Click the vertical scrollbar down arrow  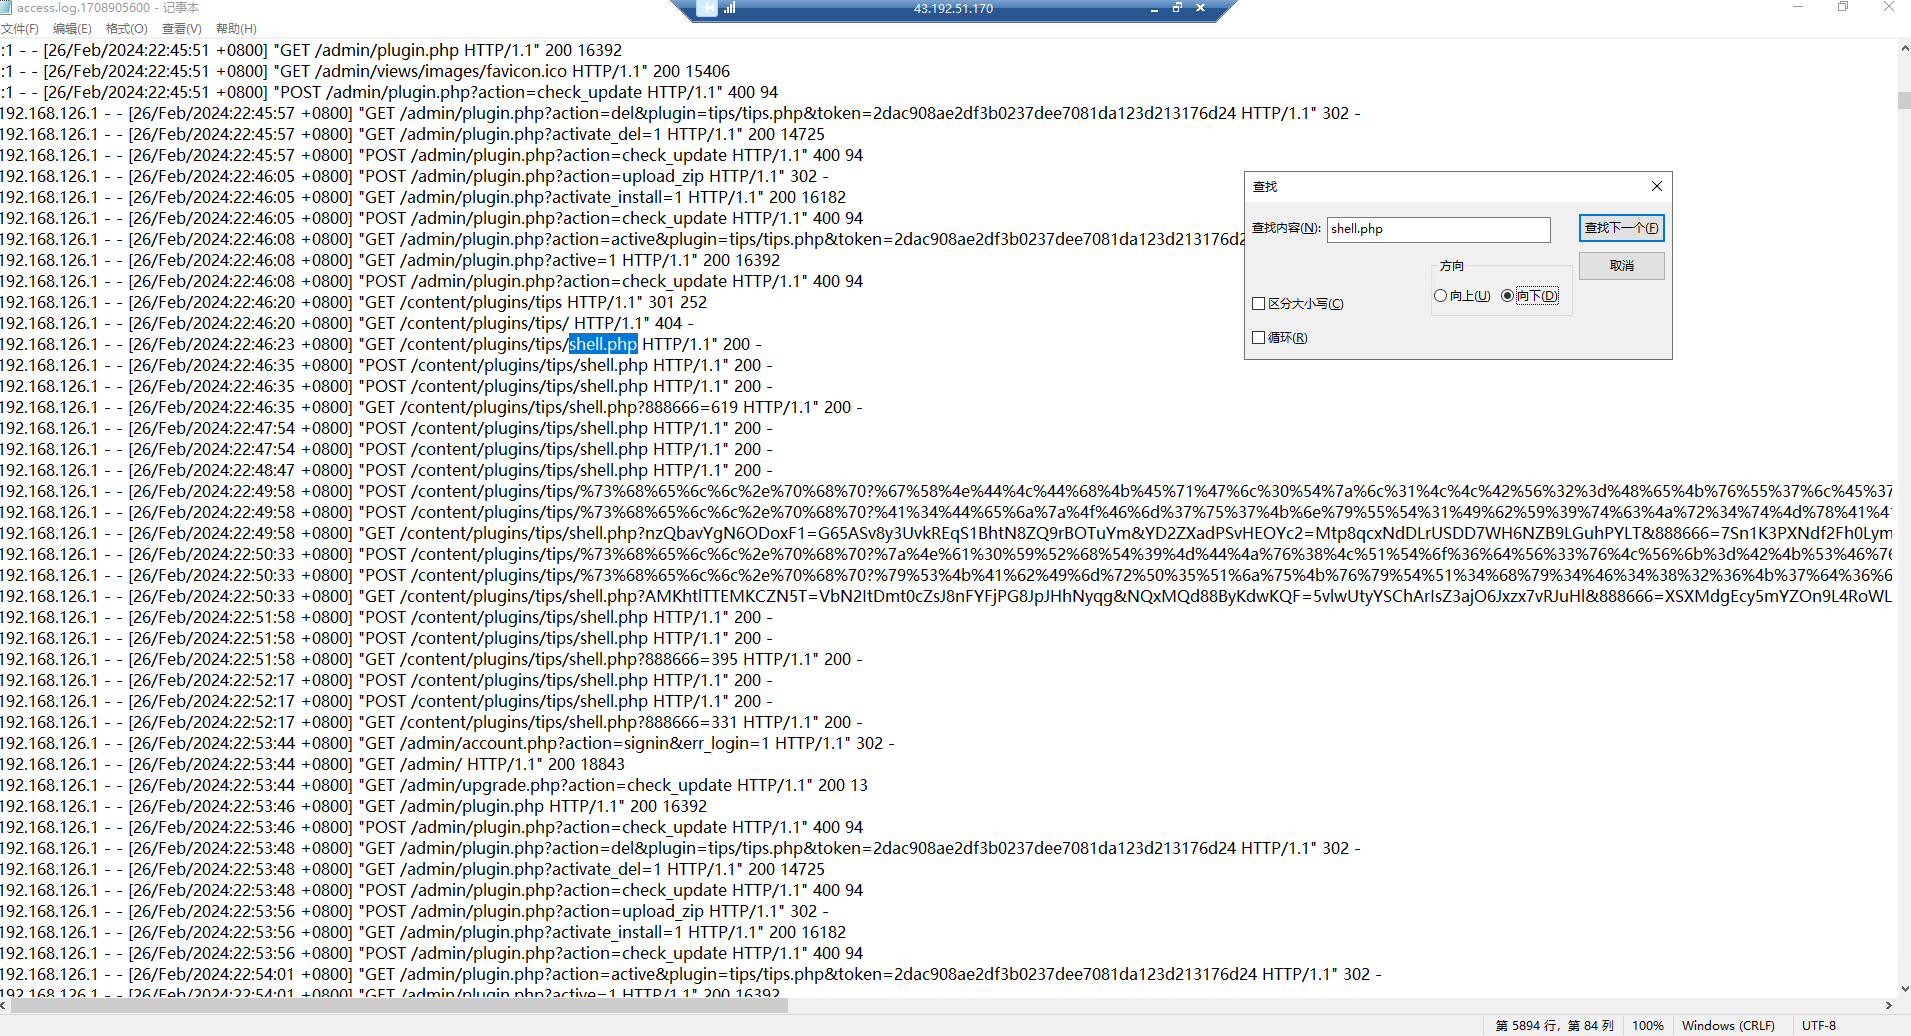coord(1903,988)
